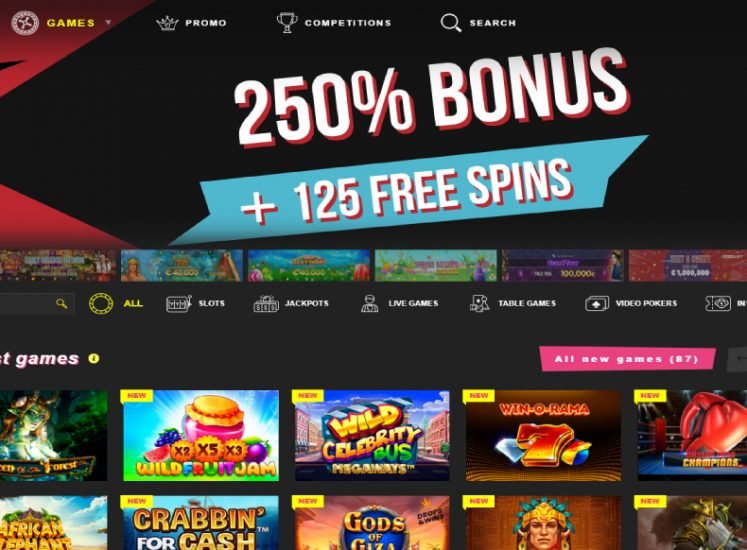Click the previous arrow next to new games
The height and width of the screenshot is (550, 747).
(737, 359)
